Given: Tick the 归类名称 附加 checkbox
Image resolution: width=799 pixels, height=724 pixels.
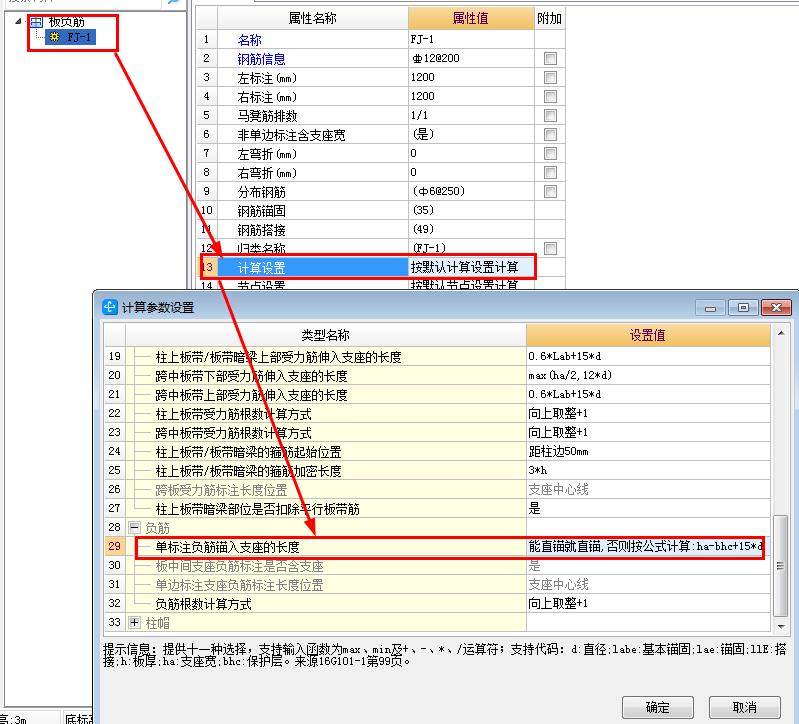Looking at the screenshot, I should pyautogui.click(x=550, y=248).
